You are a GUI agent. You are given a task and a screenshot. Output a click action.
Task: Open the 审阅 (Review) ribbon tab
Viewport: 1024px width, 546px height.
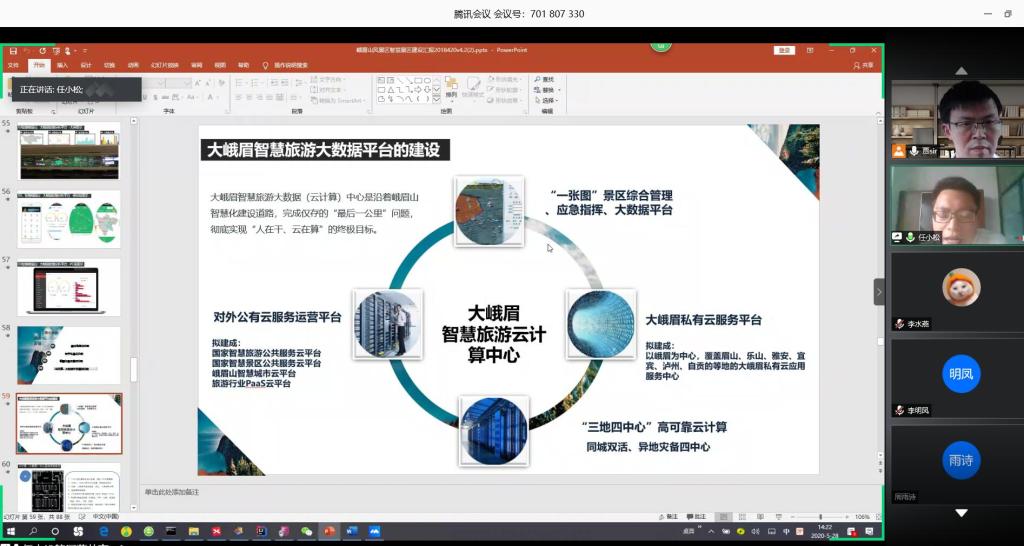pos(197,65)
